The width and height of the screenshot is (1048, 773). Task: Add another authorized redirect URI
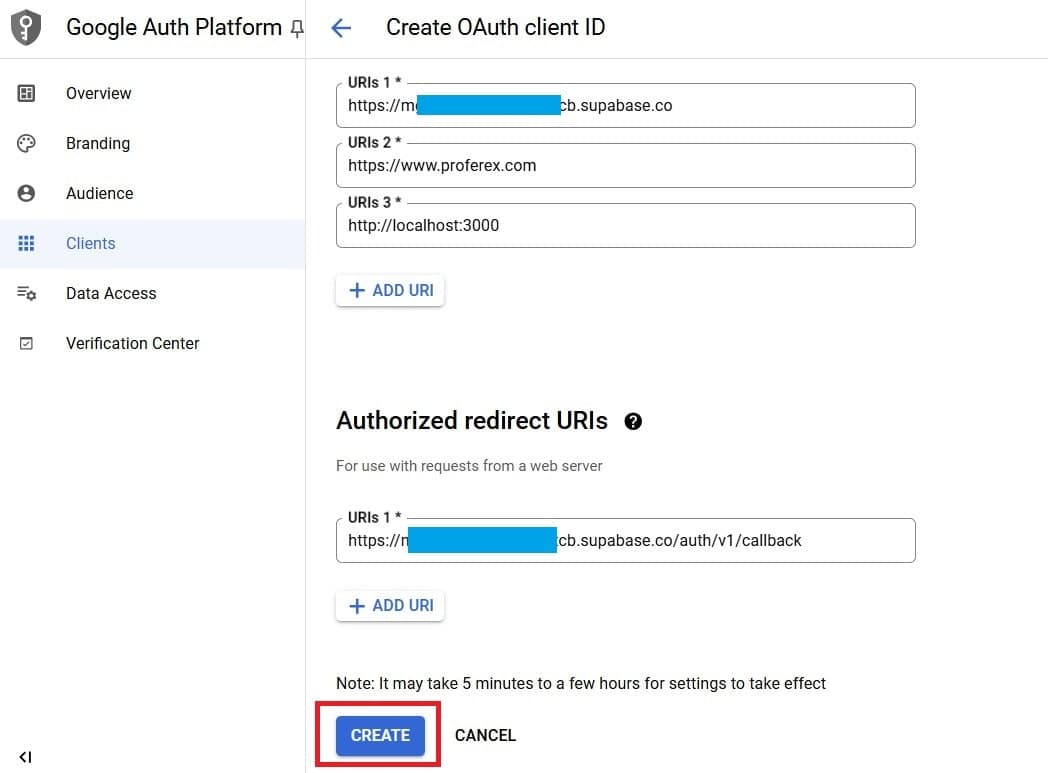[x=390, y=605]
